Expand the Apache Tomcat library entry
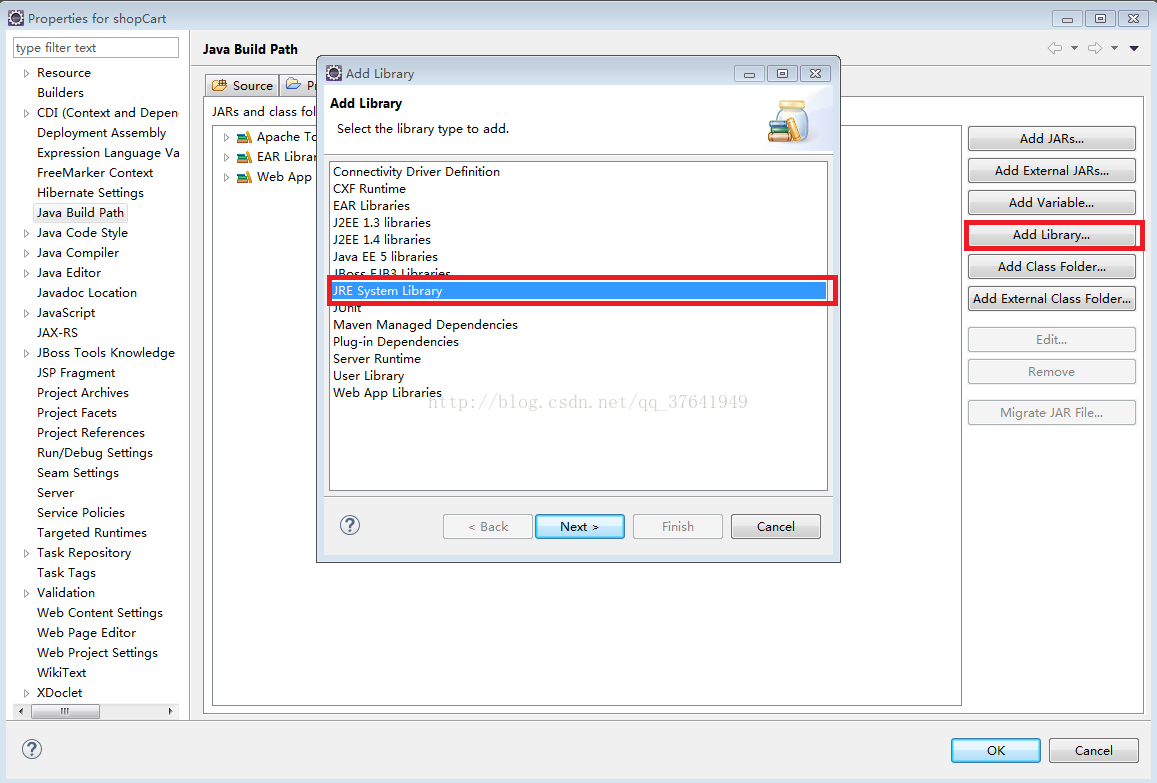 coord(227,137)
